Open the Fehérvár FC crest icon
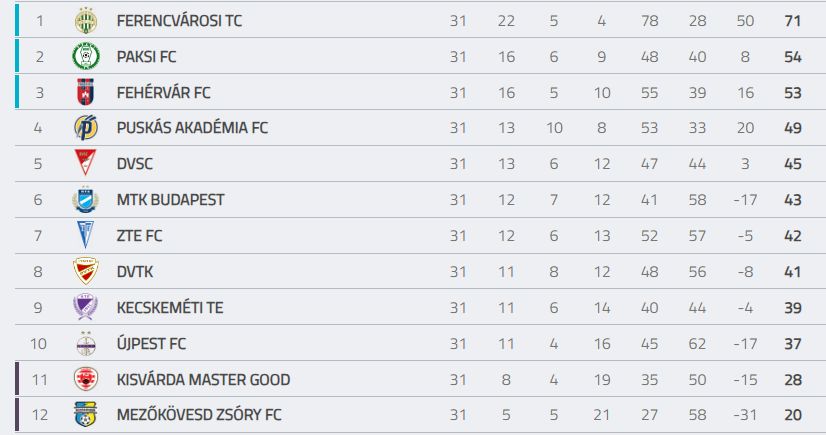This screenshot has height=435, width=826. click(x=85, y=92)
